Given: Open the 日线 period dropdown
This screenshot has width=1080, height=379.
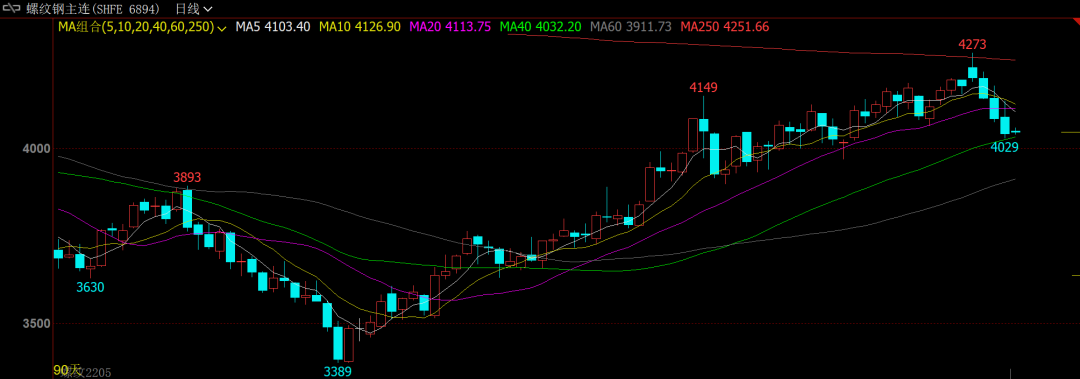Looking at the screenshot, I should (194, 9).
